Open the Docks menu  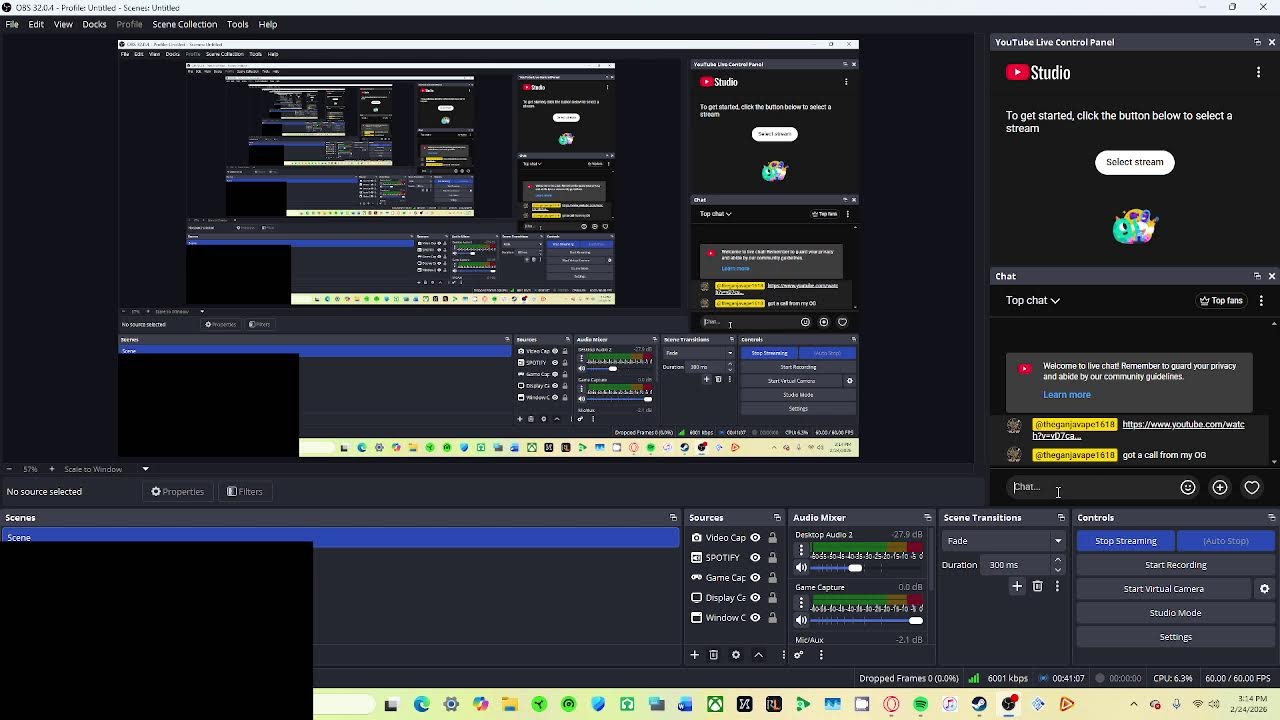click(x=94, y=24)
